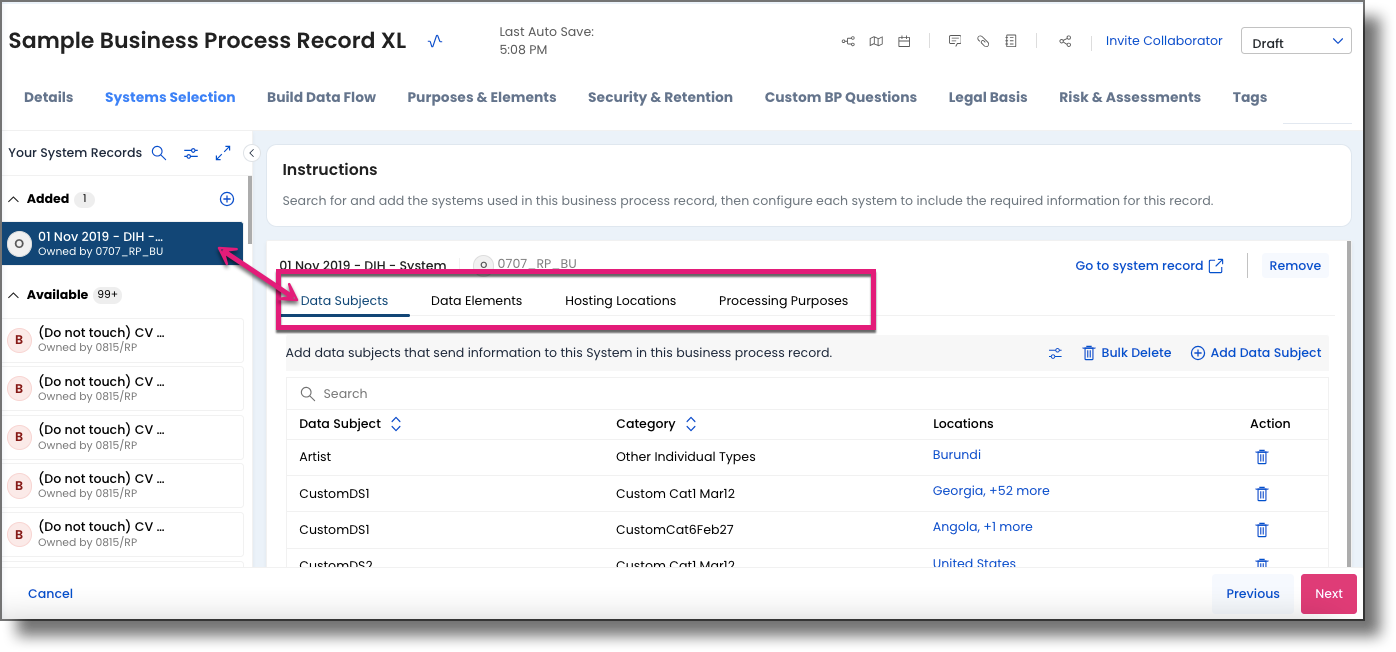Toggle sorting on the Category column

point(690,423)
